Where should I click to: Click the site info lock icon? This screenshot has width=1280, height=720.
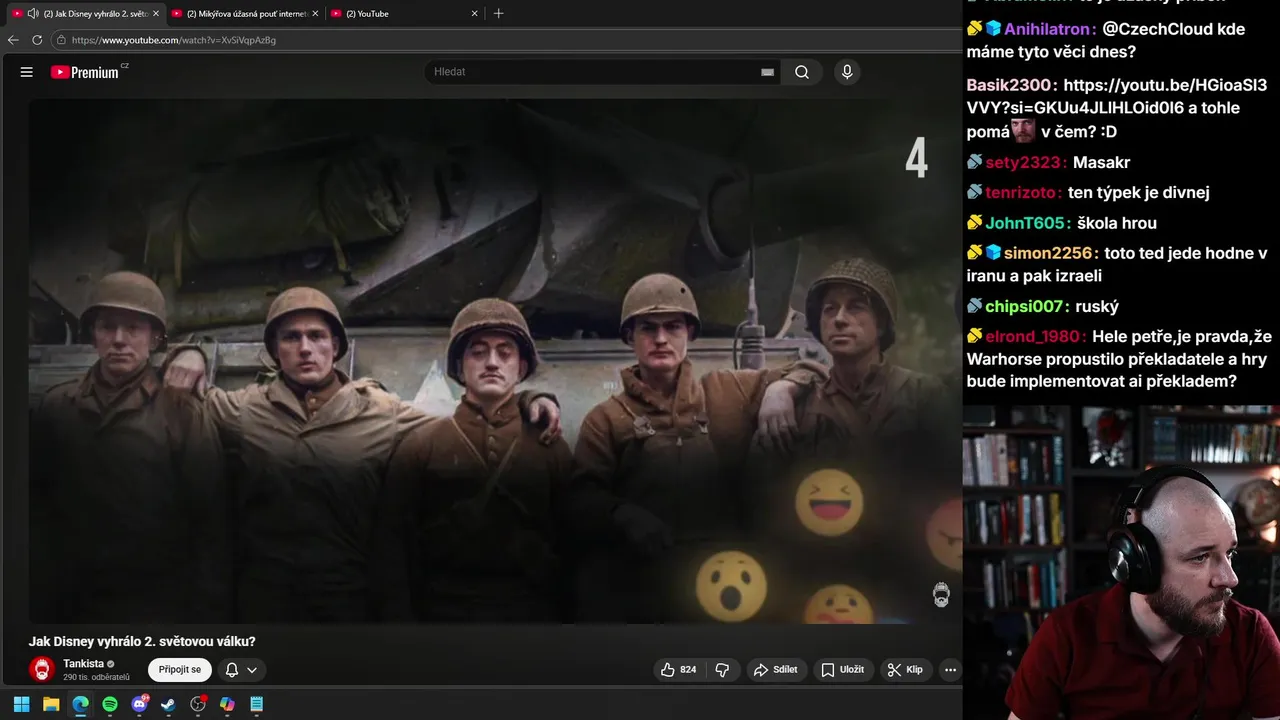click(x=62, y=40)
